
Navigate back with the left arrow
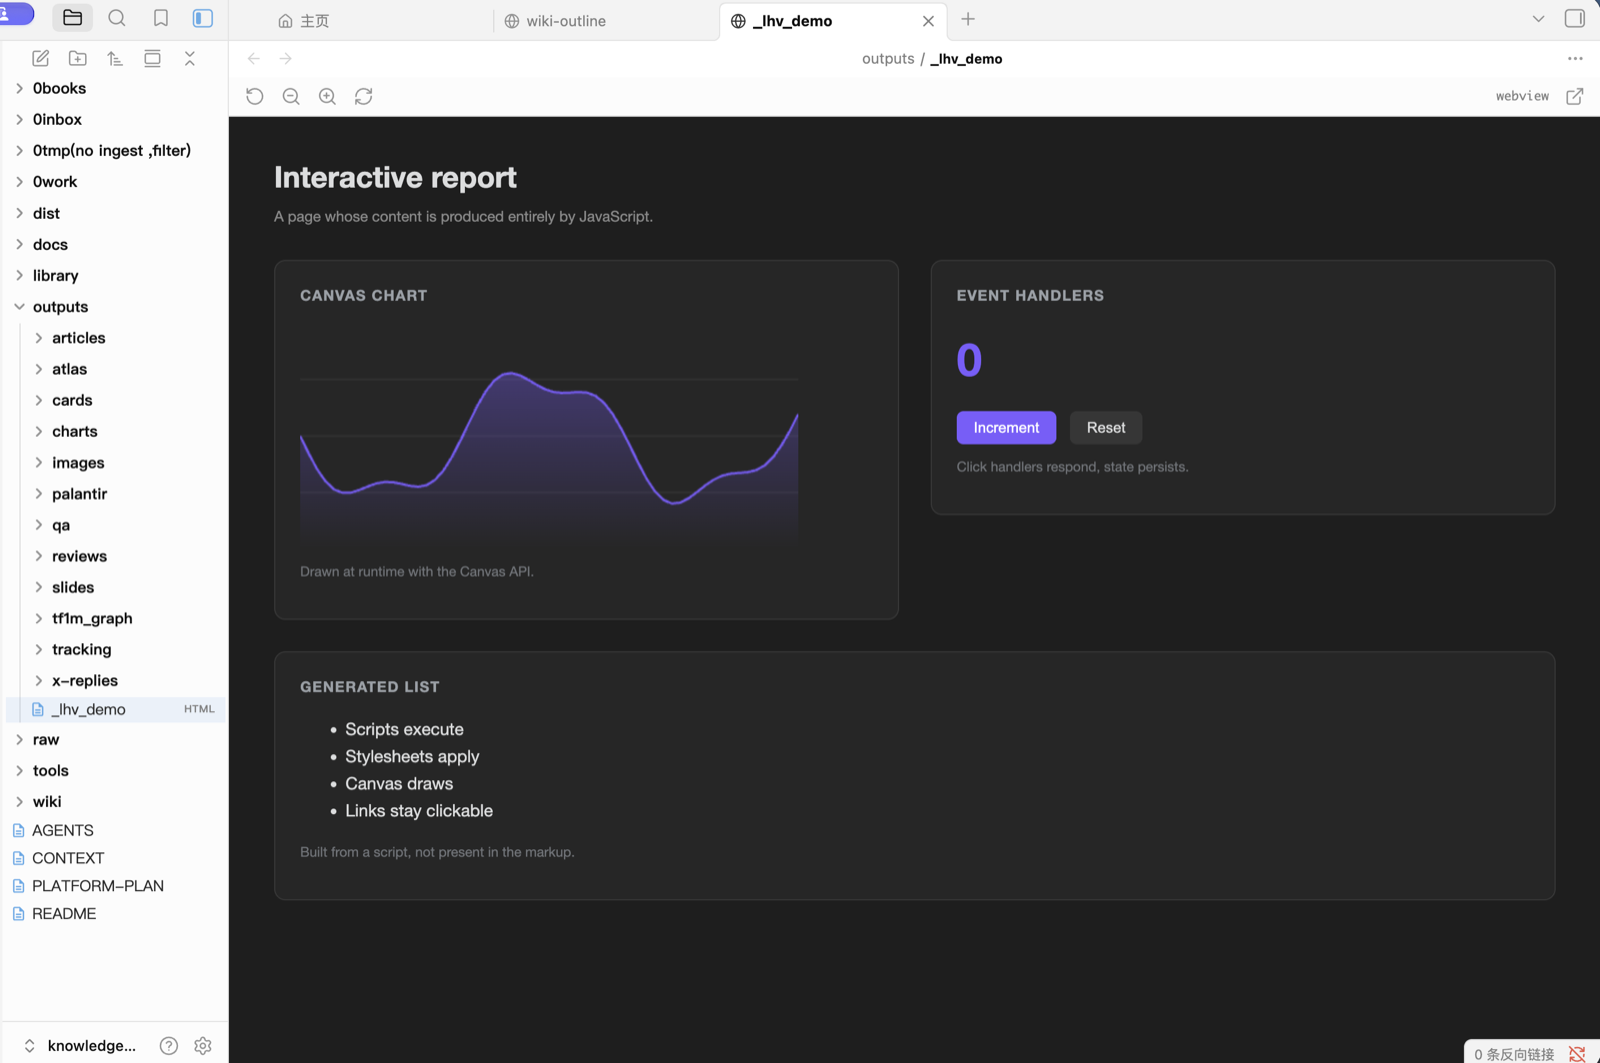coord(254,59)
